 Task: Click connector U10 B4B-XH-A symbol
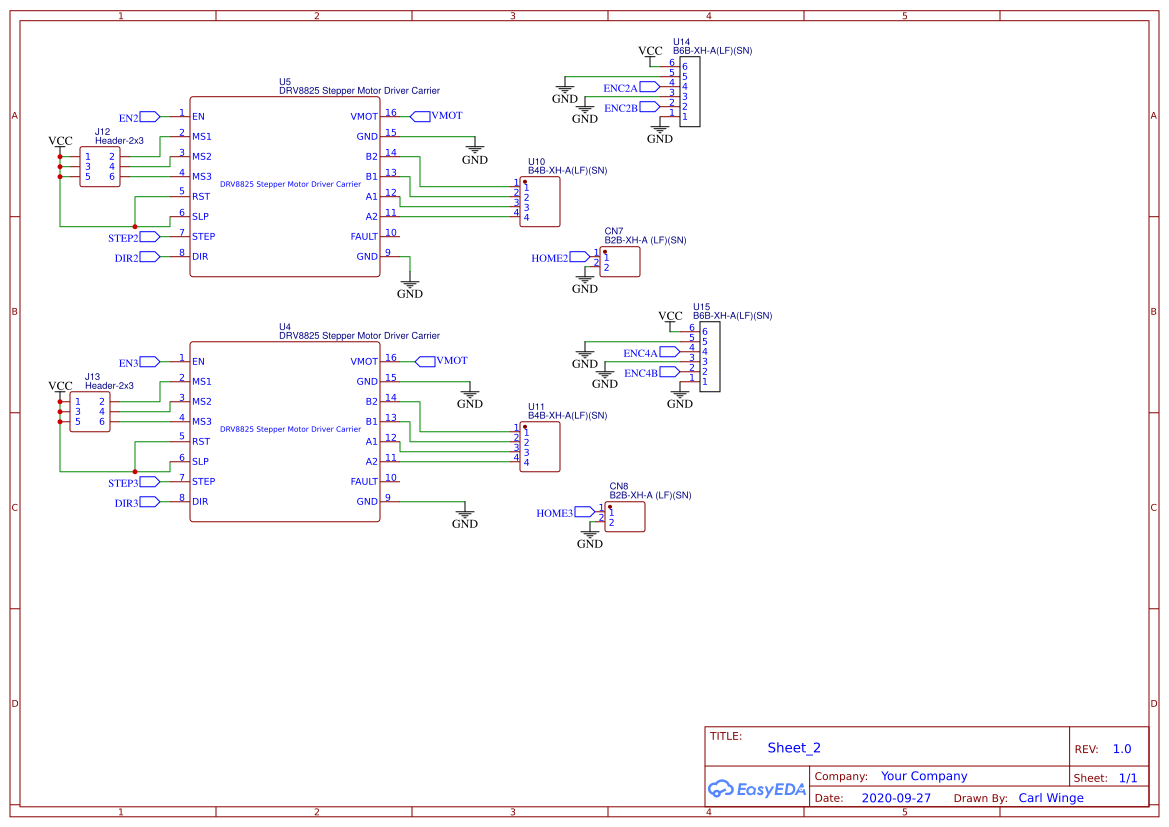(x=539, y=201)
